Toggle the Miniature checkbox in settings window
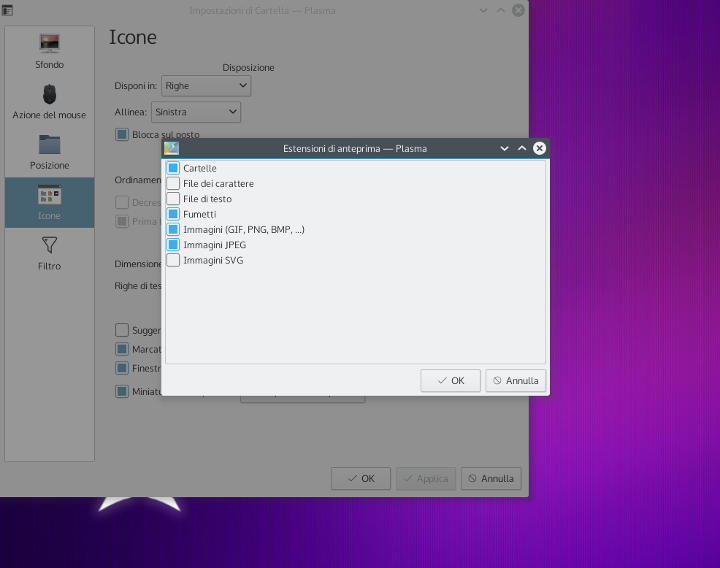Viewport: 720px width, 568px height. (x=122, y=391)
